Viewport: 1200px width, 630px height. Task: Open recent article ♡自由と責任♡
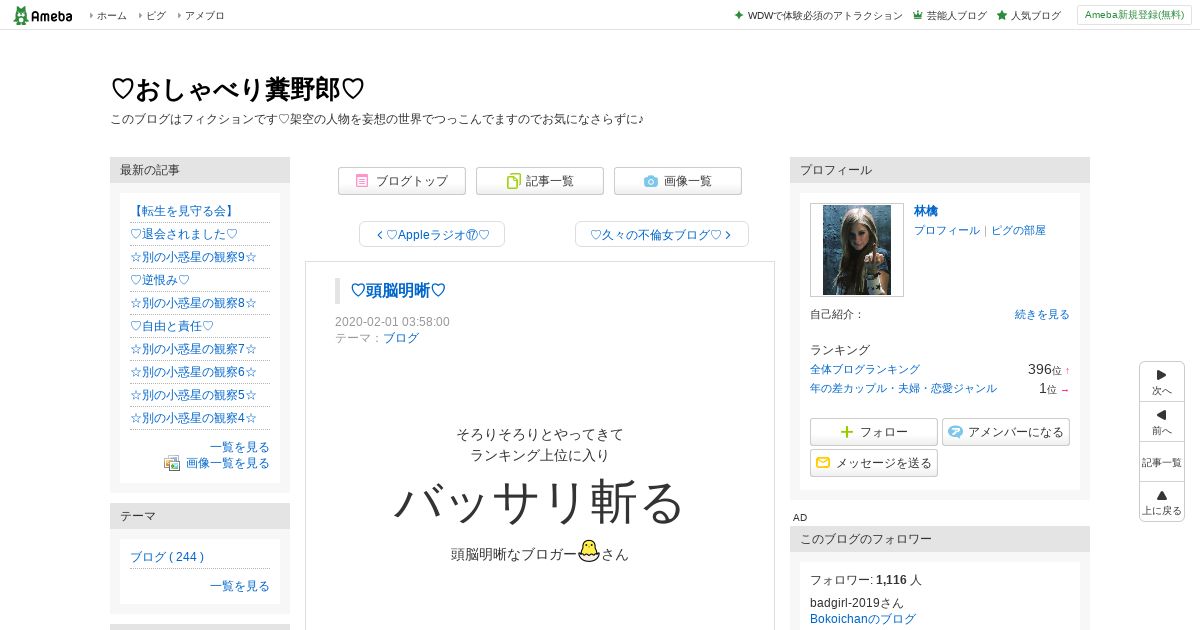[x=172, y=326]
